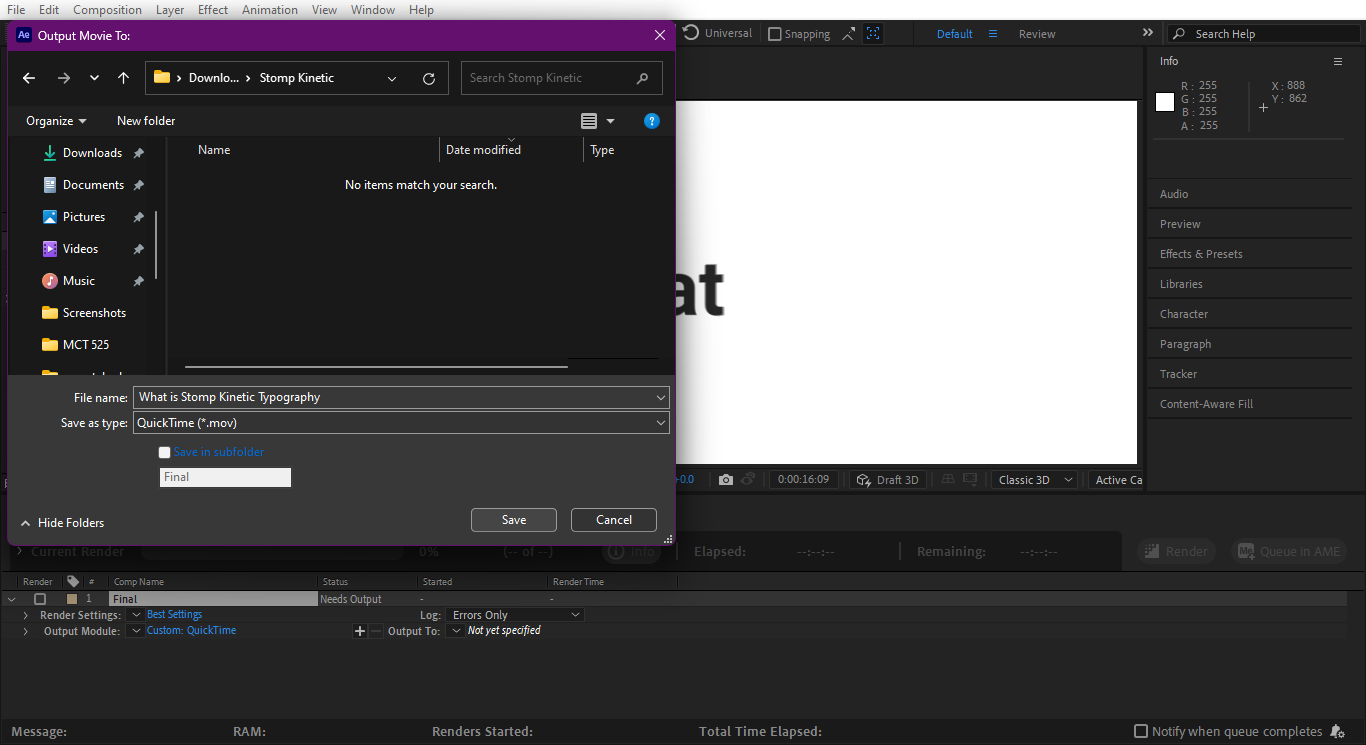This screenshot has width=1366, height=745.
Task: Refresh the Stomp Kinetic folder view
Action: (429, 78)
